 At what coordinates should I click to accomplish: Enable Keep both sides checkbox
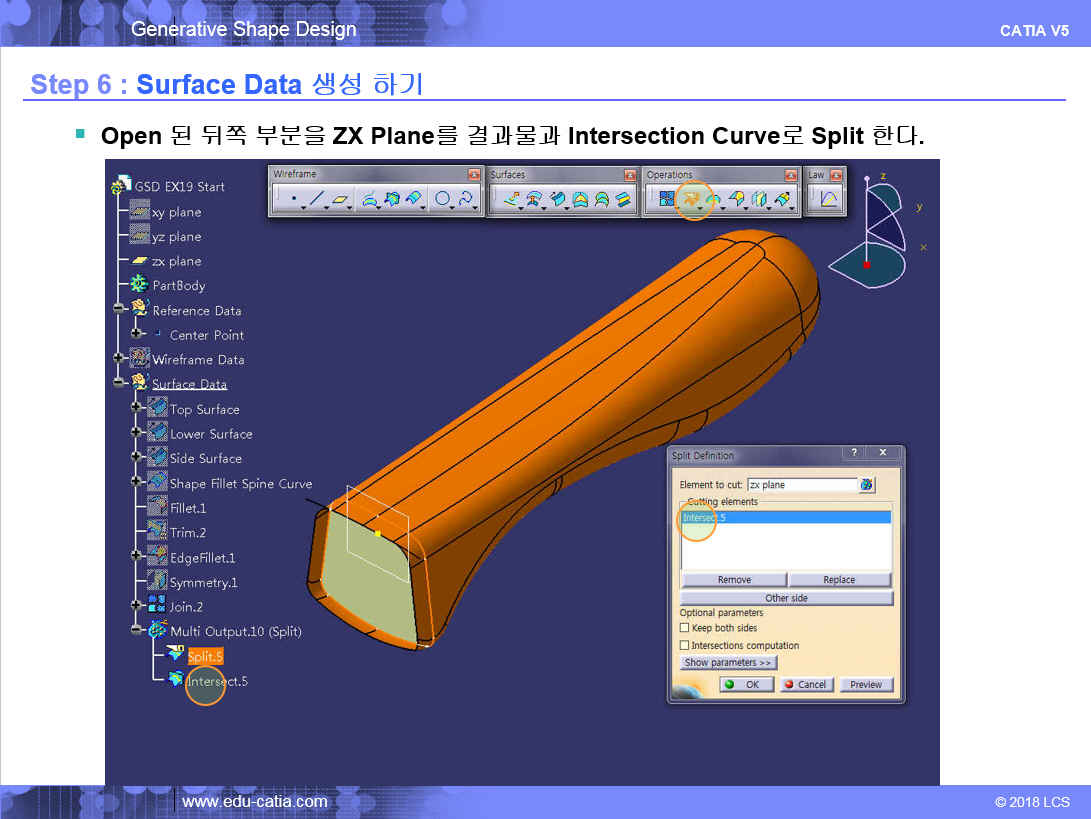(x=685, y=628)
